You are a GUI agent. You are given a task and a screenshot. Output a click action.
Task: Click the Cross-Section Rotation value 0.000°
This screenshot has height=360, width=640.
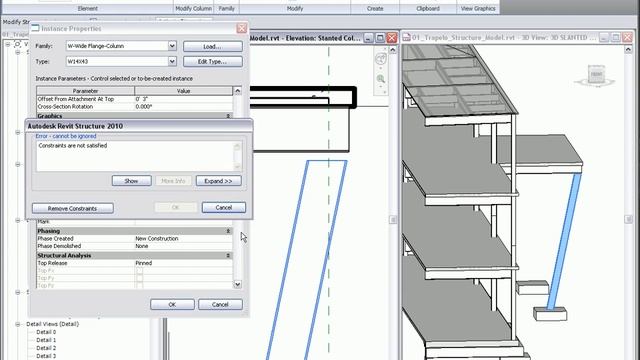183,107
